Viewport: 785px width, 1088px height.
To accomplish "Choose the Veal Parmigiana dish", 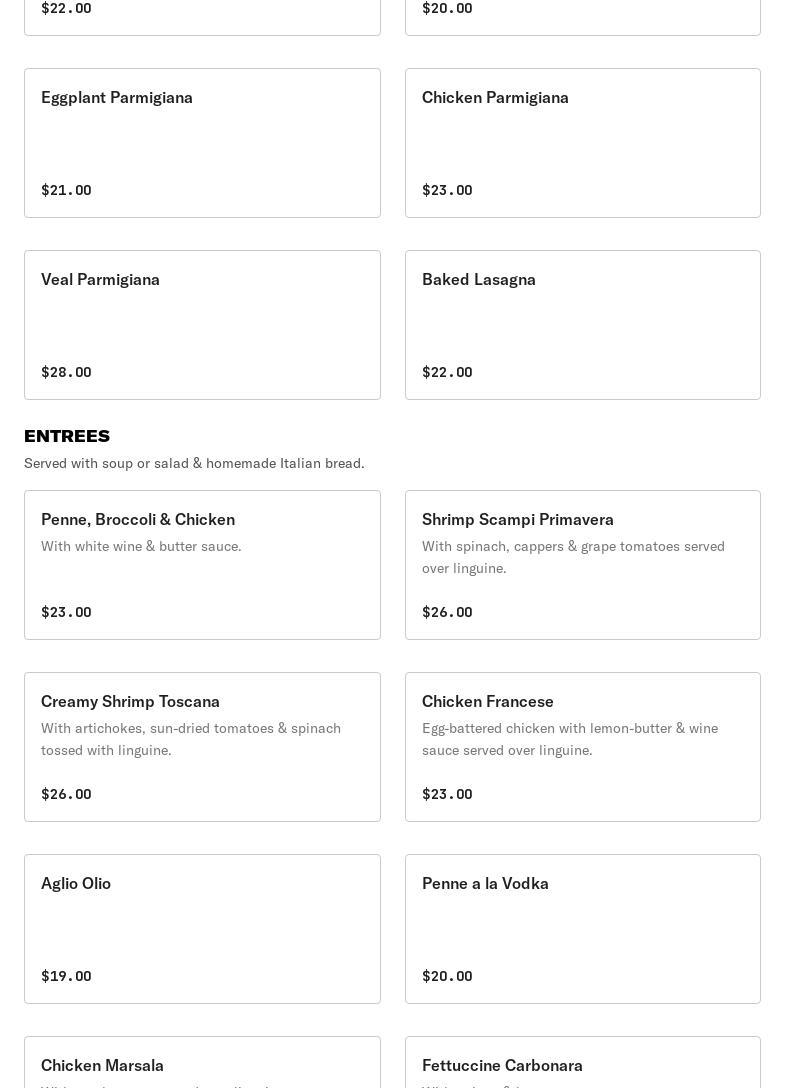I will (x=202, y=325).
